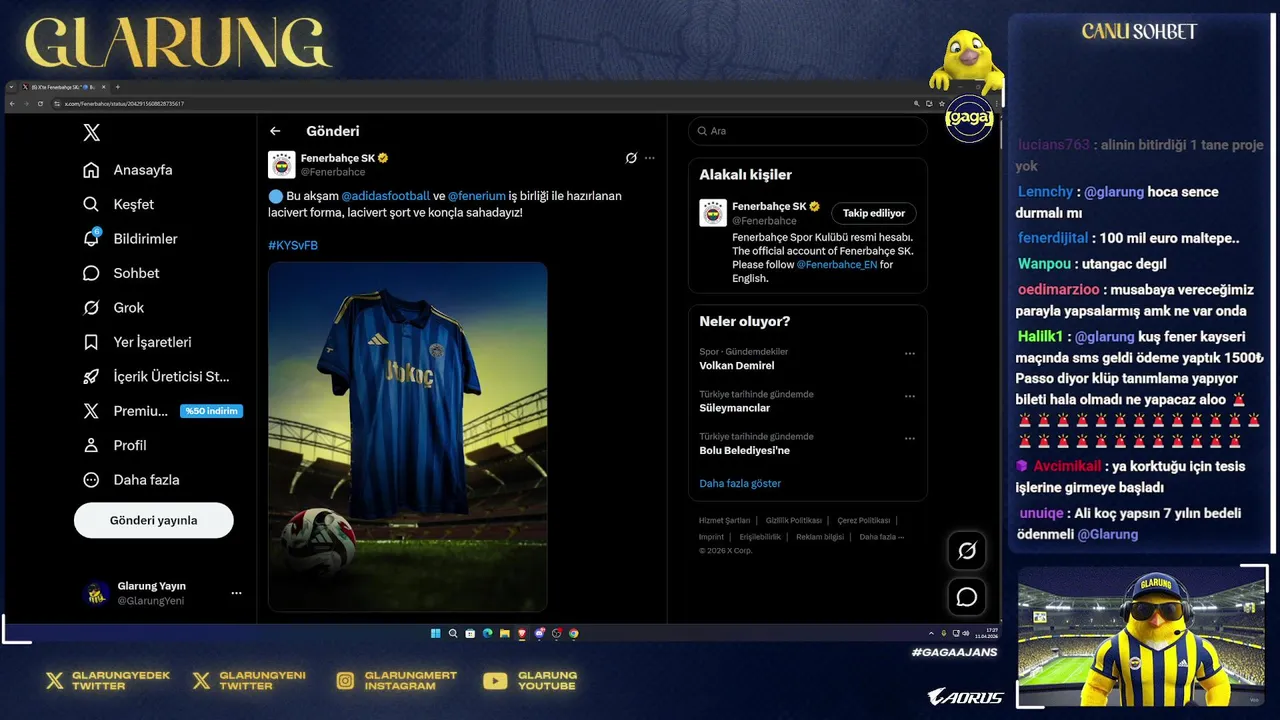
Task: Open more options for Bolu Belediyesi'ne trend
Action: 910,438
